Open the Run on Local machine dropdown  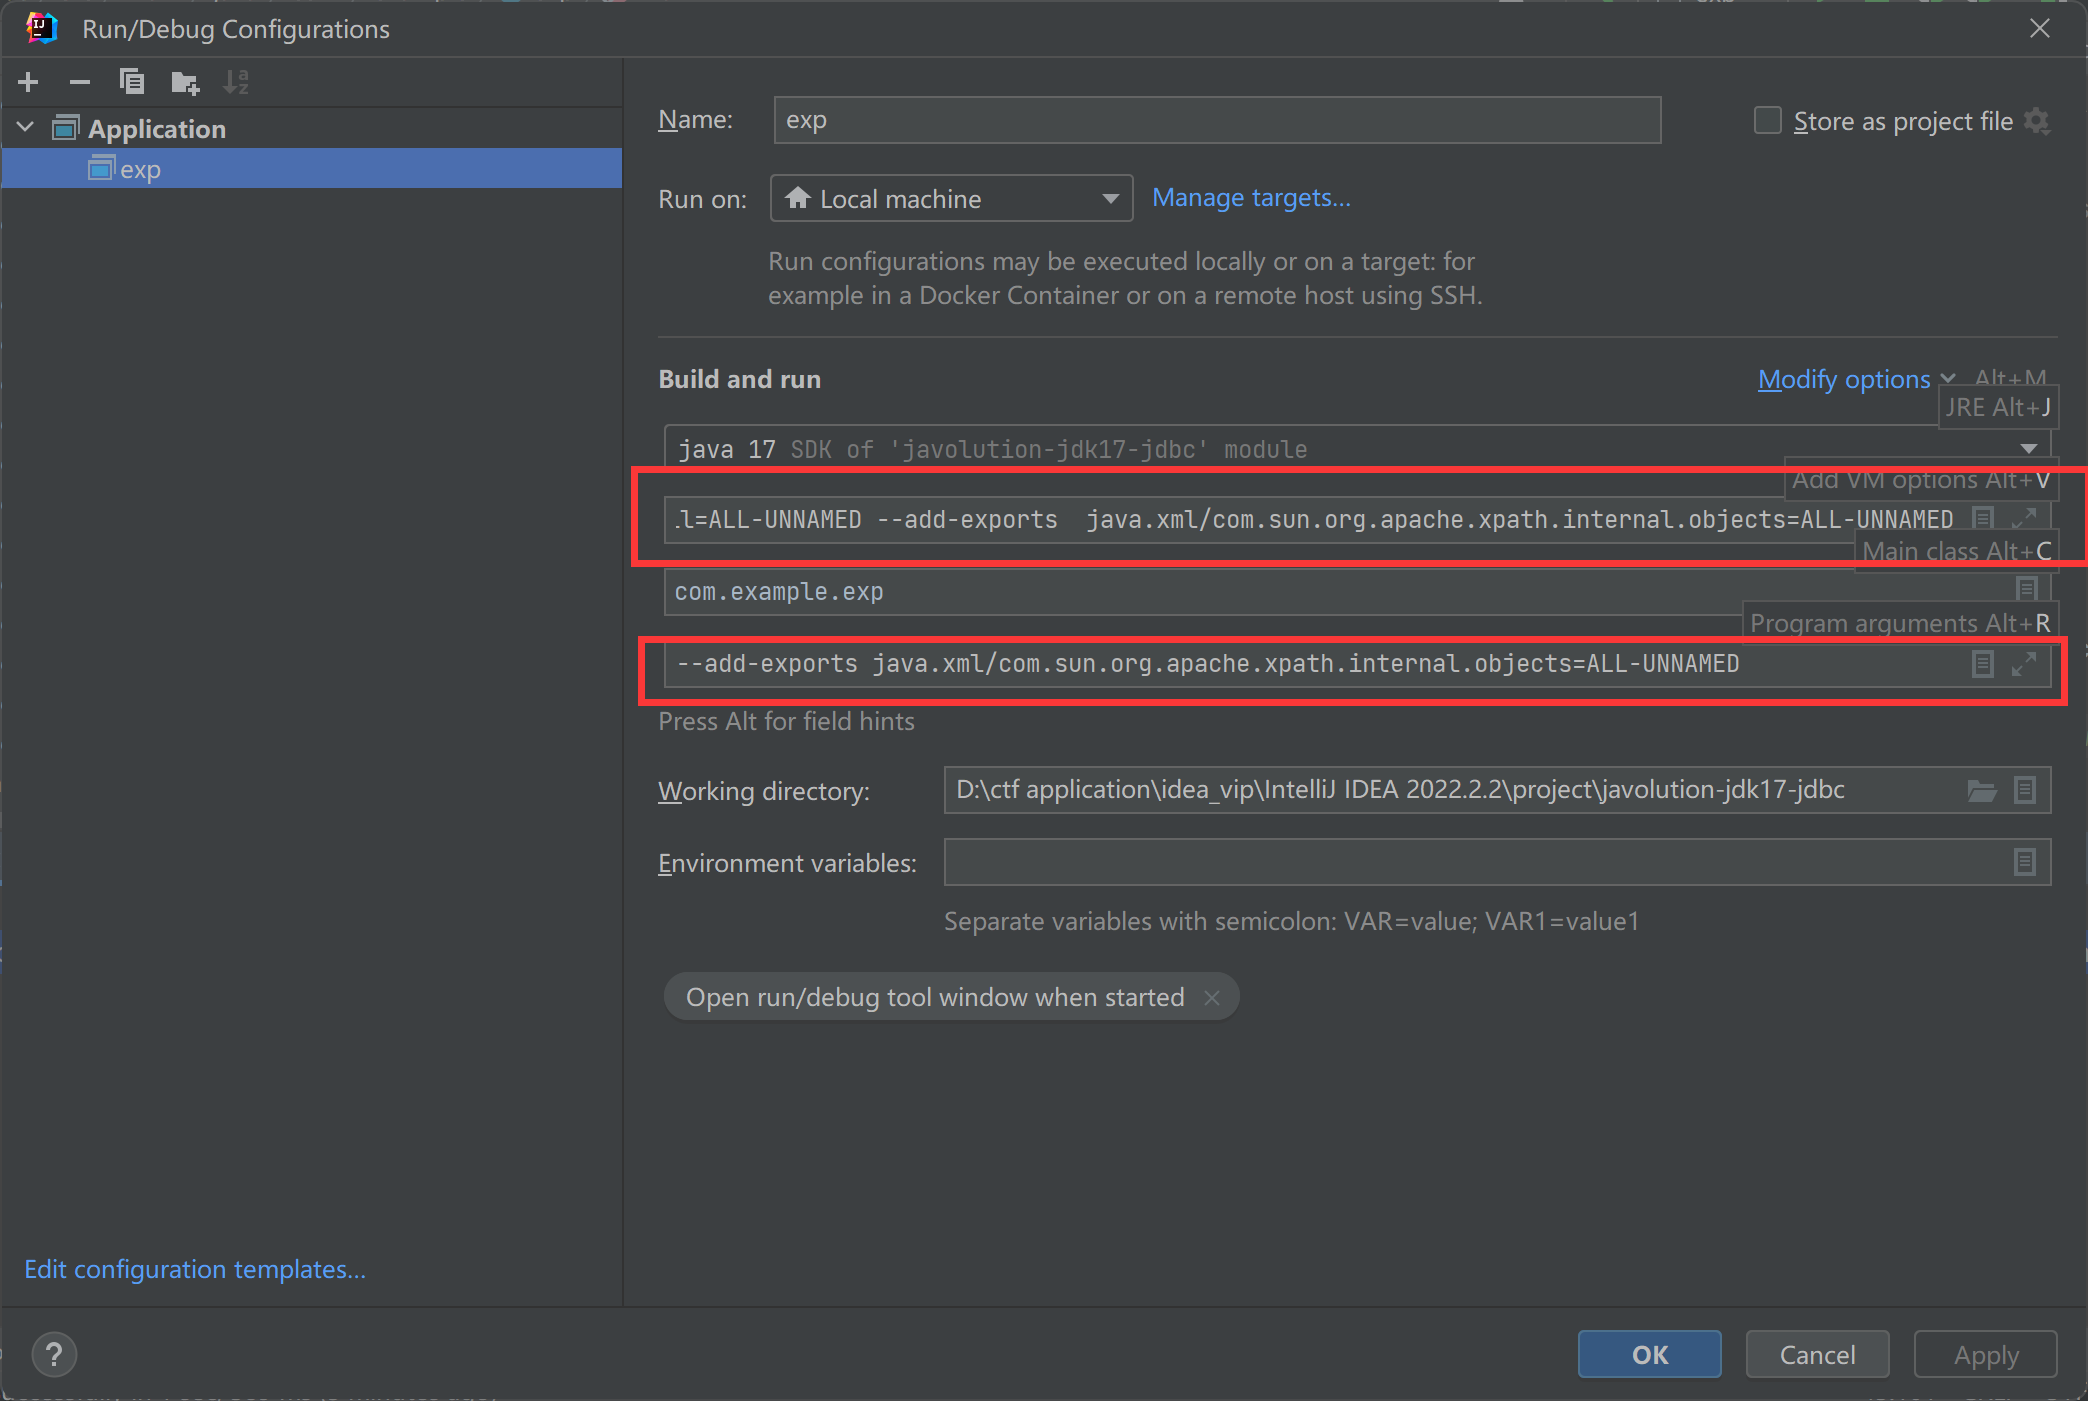tap(951, 198)
